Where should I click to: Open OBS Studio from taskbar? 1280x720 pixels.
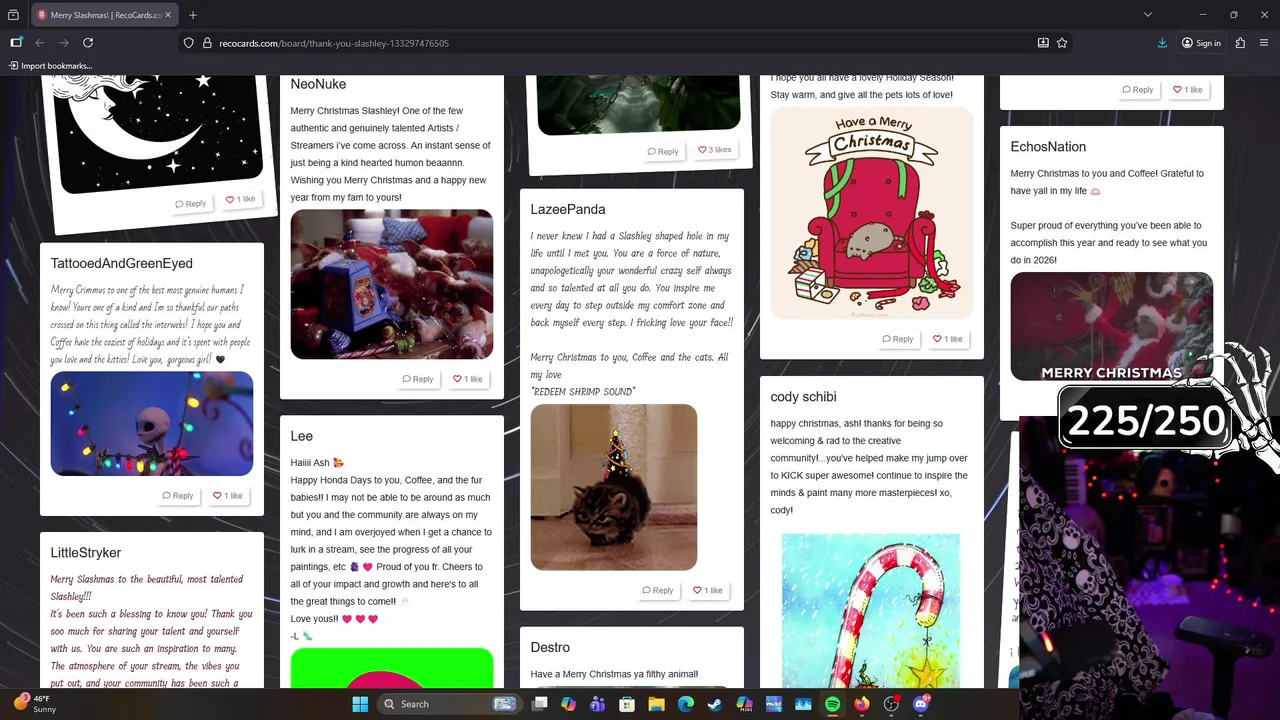[x=891, y=704]
